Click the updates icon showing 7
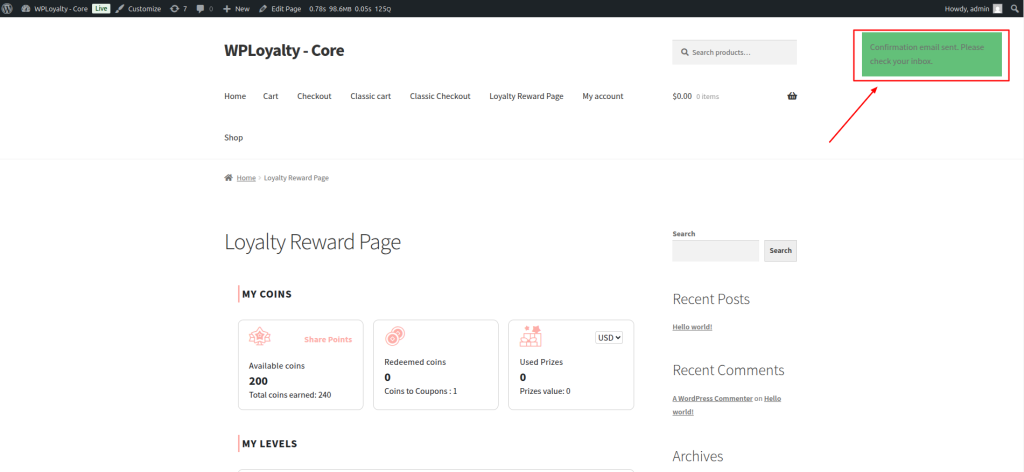 180,8
